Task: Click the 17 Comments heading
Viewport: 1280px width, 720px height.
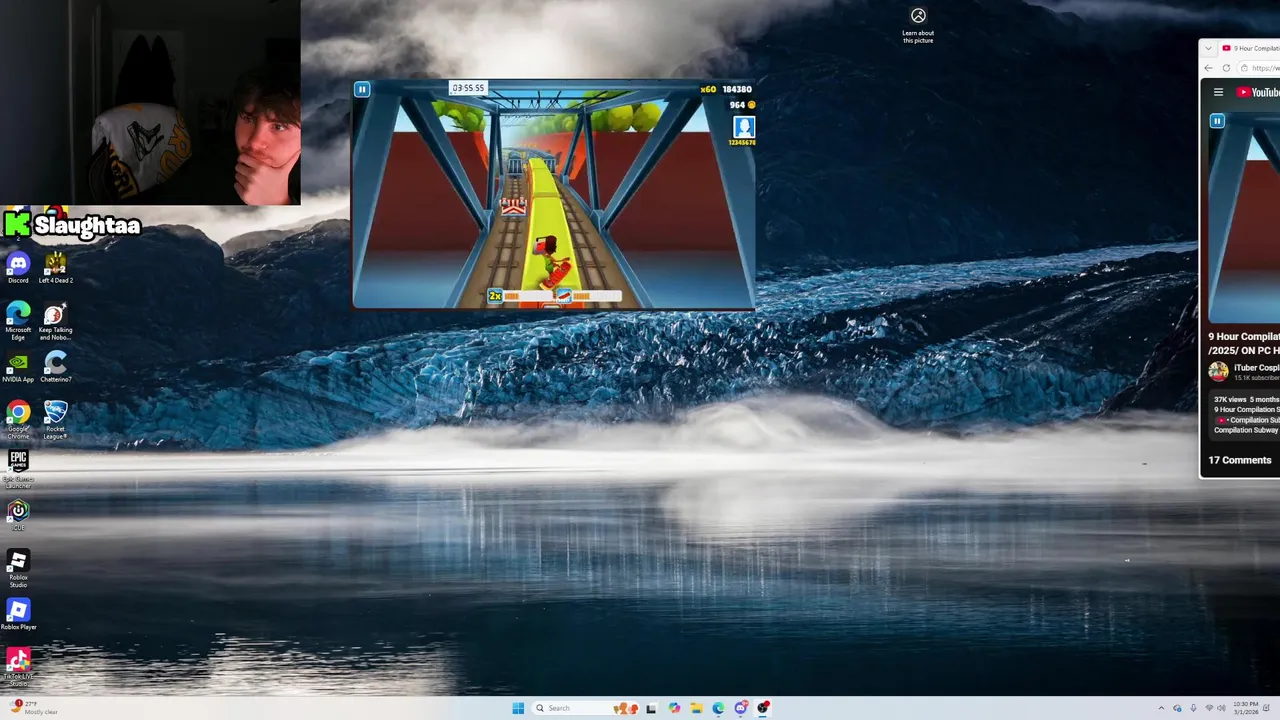Action: 1240,460
